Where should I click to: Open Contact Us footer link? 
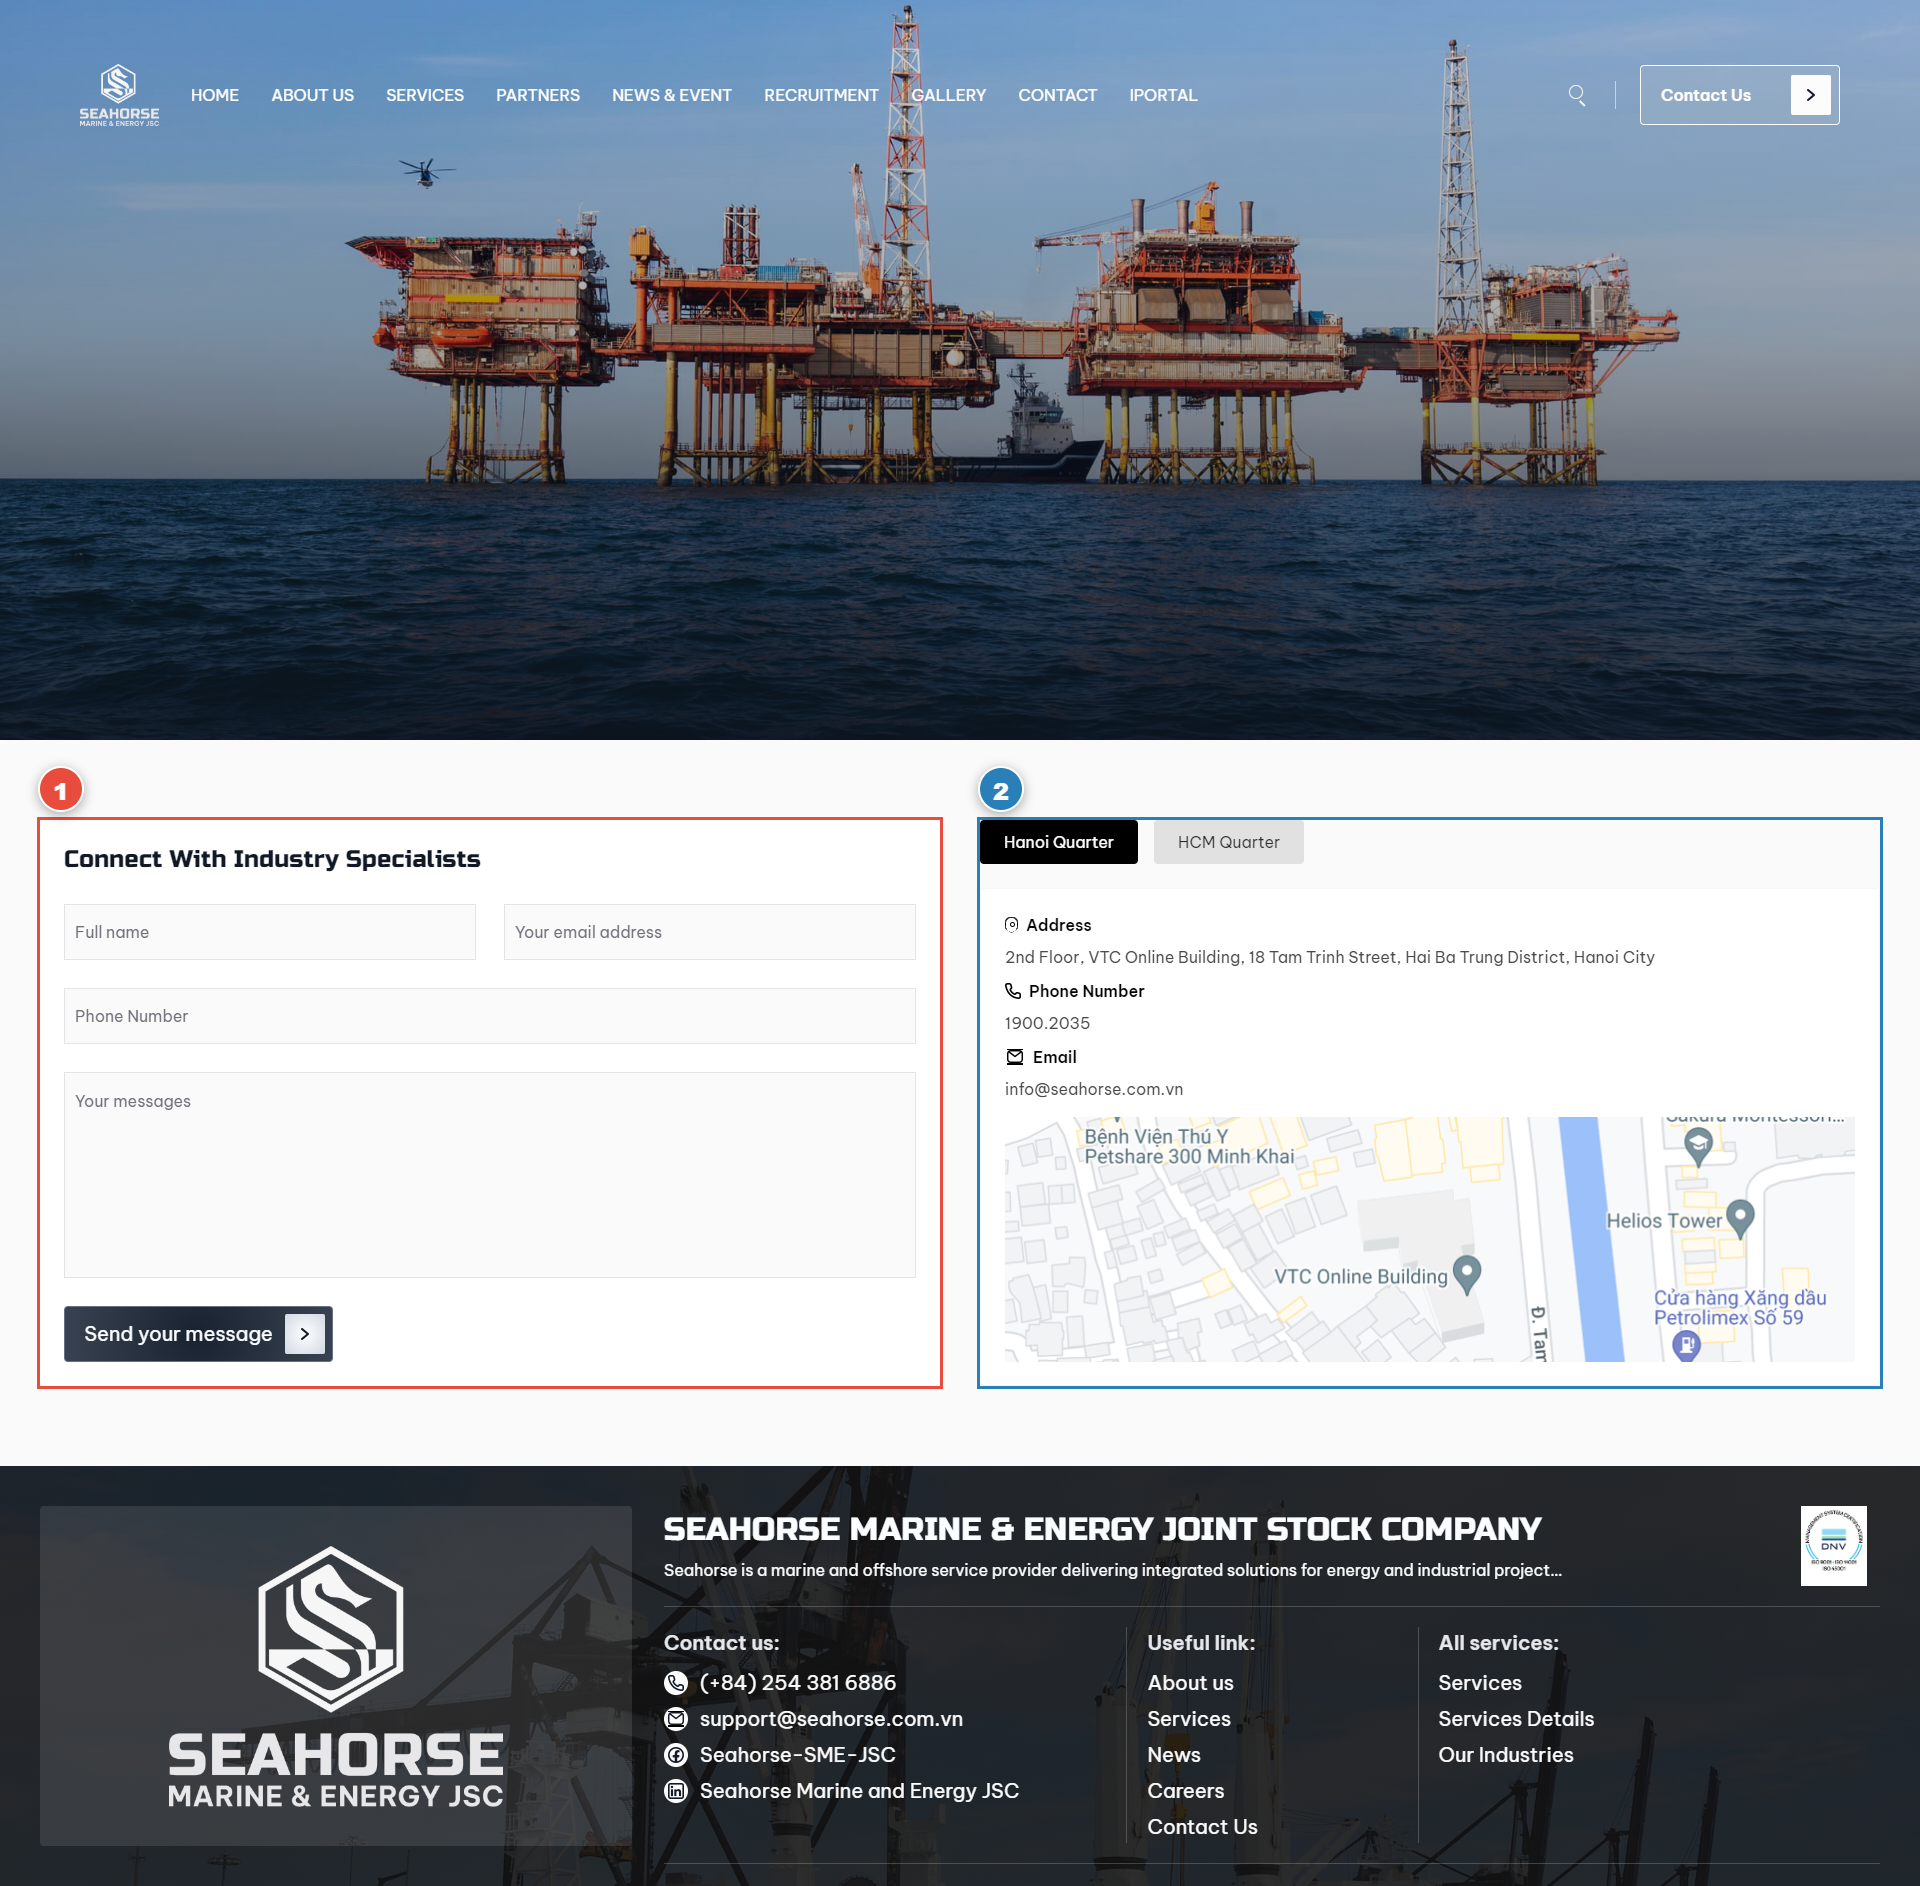tap(1203, 1827)
